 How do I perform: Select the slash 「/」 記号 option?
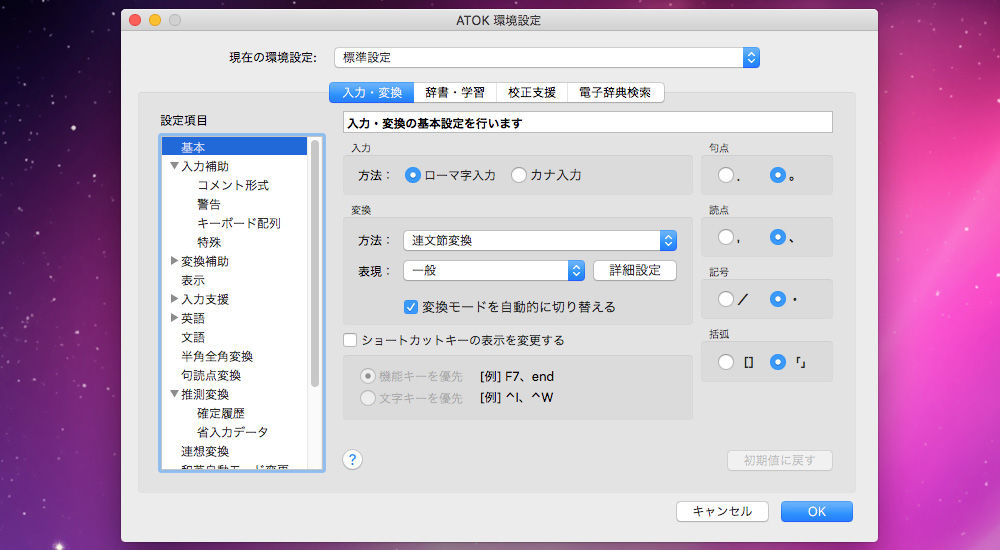[x=726, y=299]
